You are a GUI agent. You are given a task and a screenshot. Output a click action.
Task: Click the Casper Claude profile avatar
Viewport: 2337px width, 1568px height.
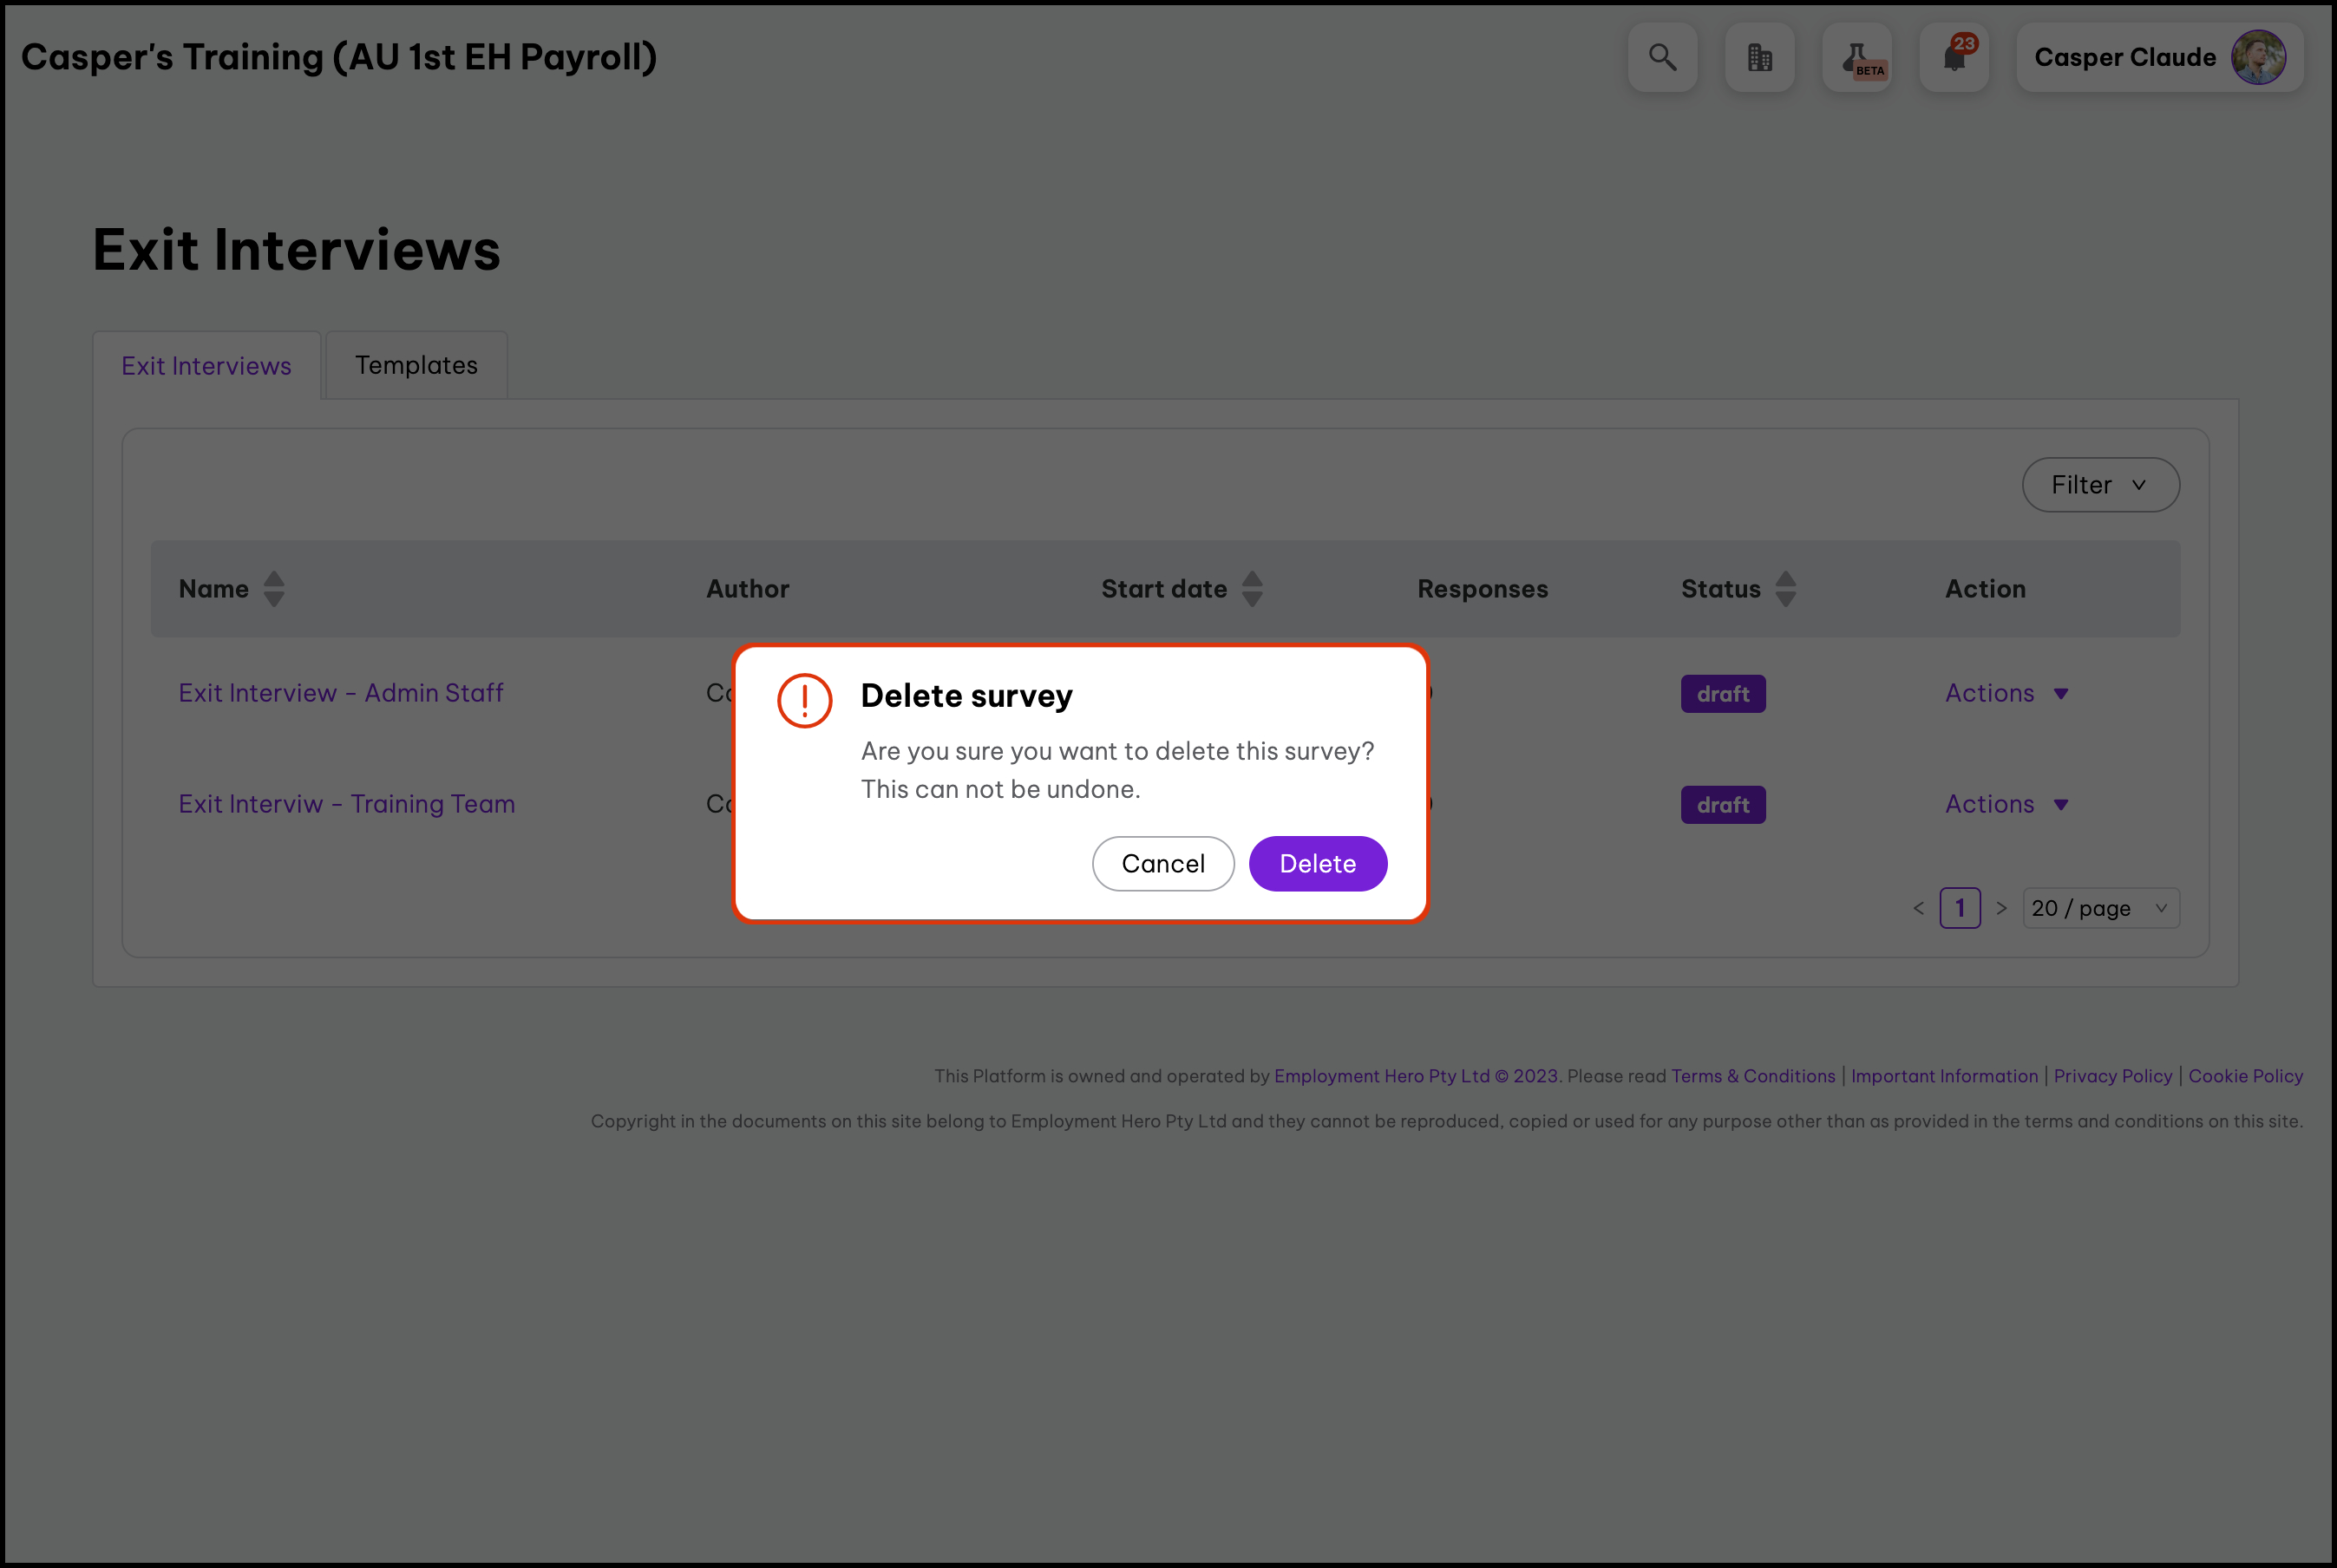coord(2258,58)
